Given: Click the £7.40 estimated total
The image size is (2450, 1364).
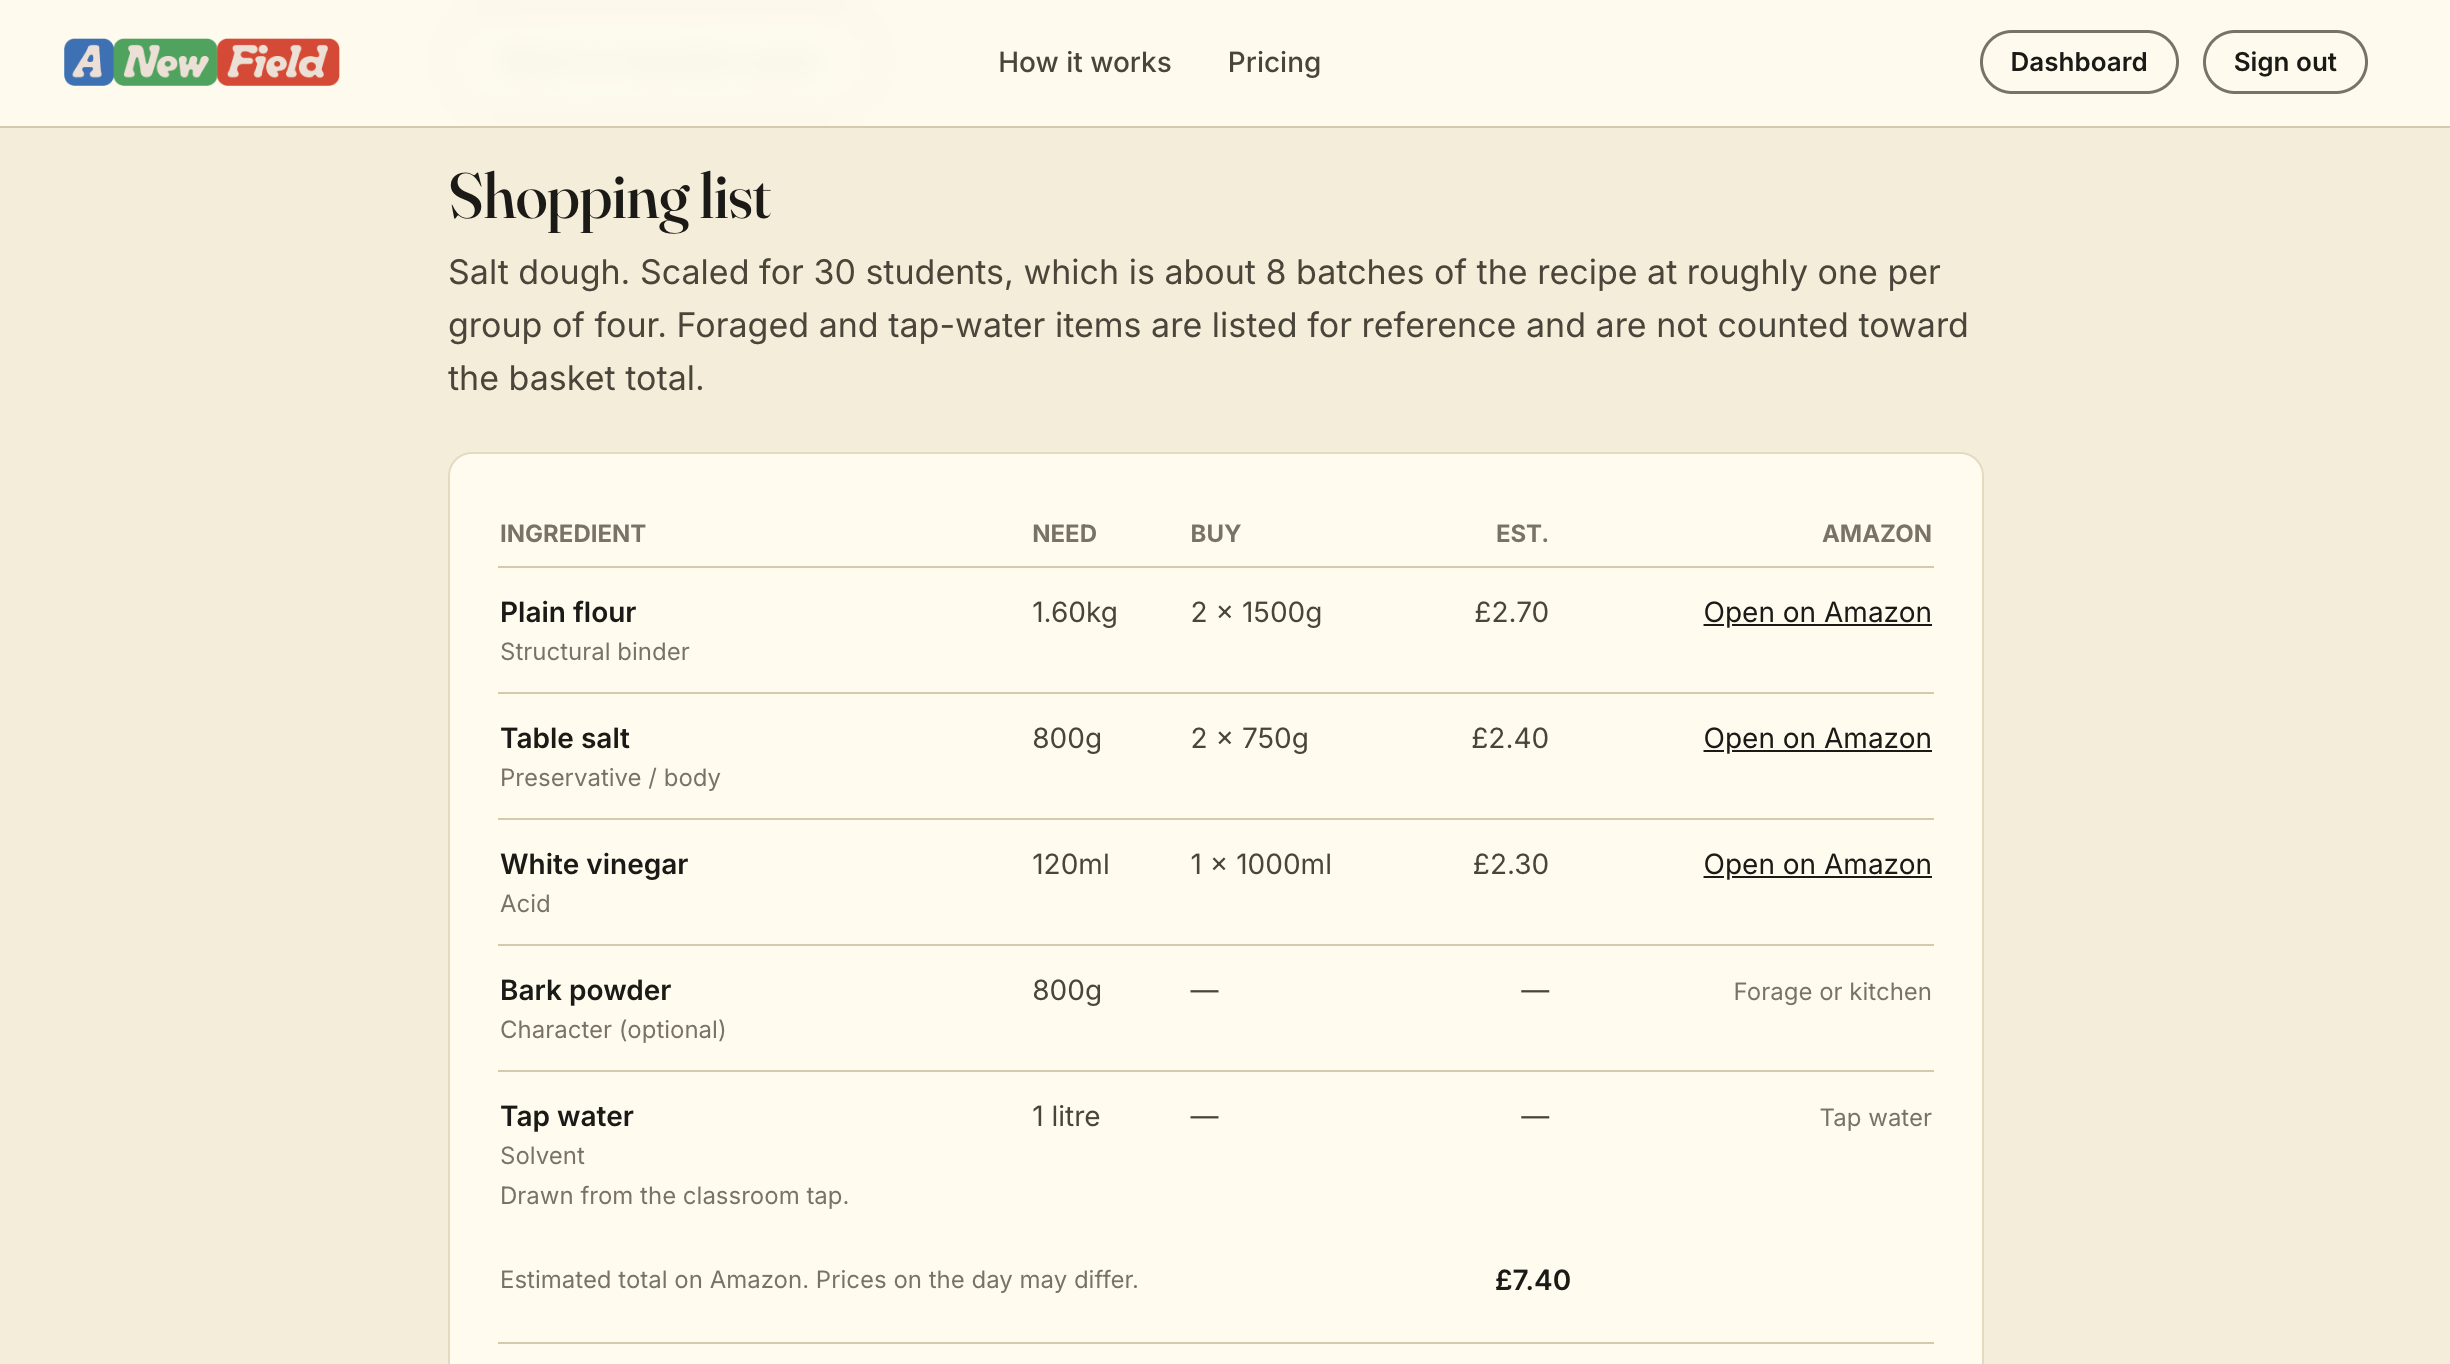Looking at the screenshot, I should [1531, 1280].
